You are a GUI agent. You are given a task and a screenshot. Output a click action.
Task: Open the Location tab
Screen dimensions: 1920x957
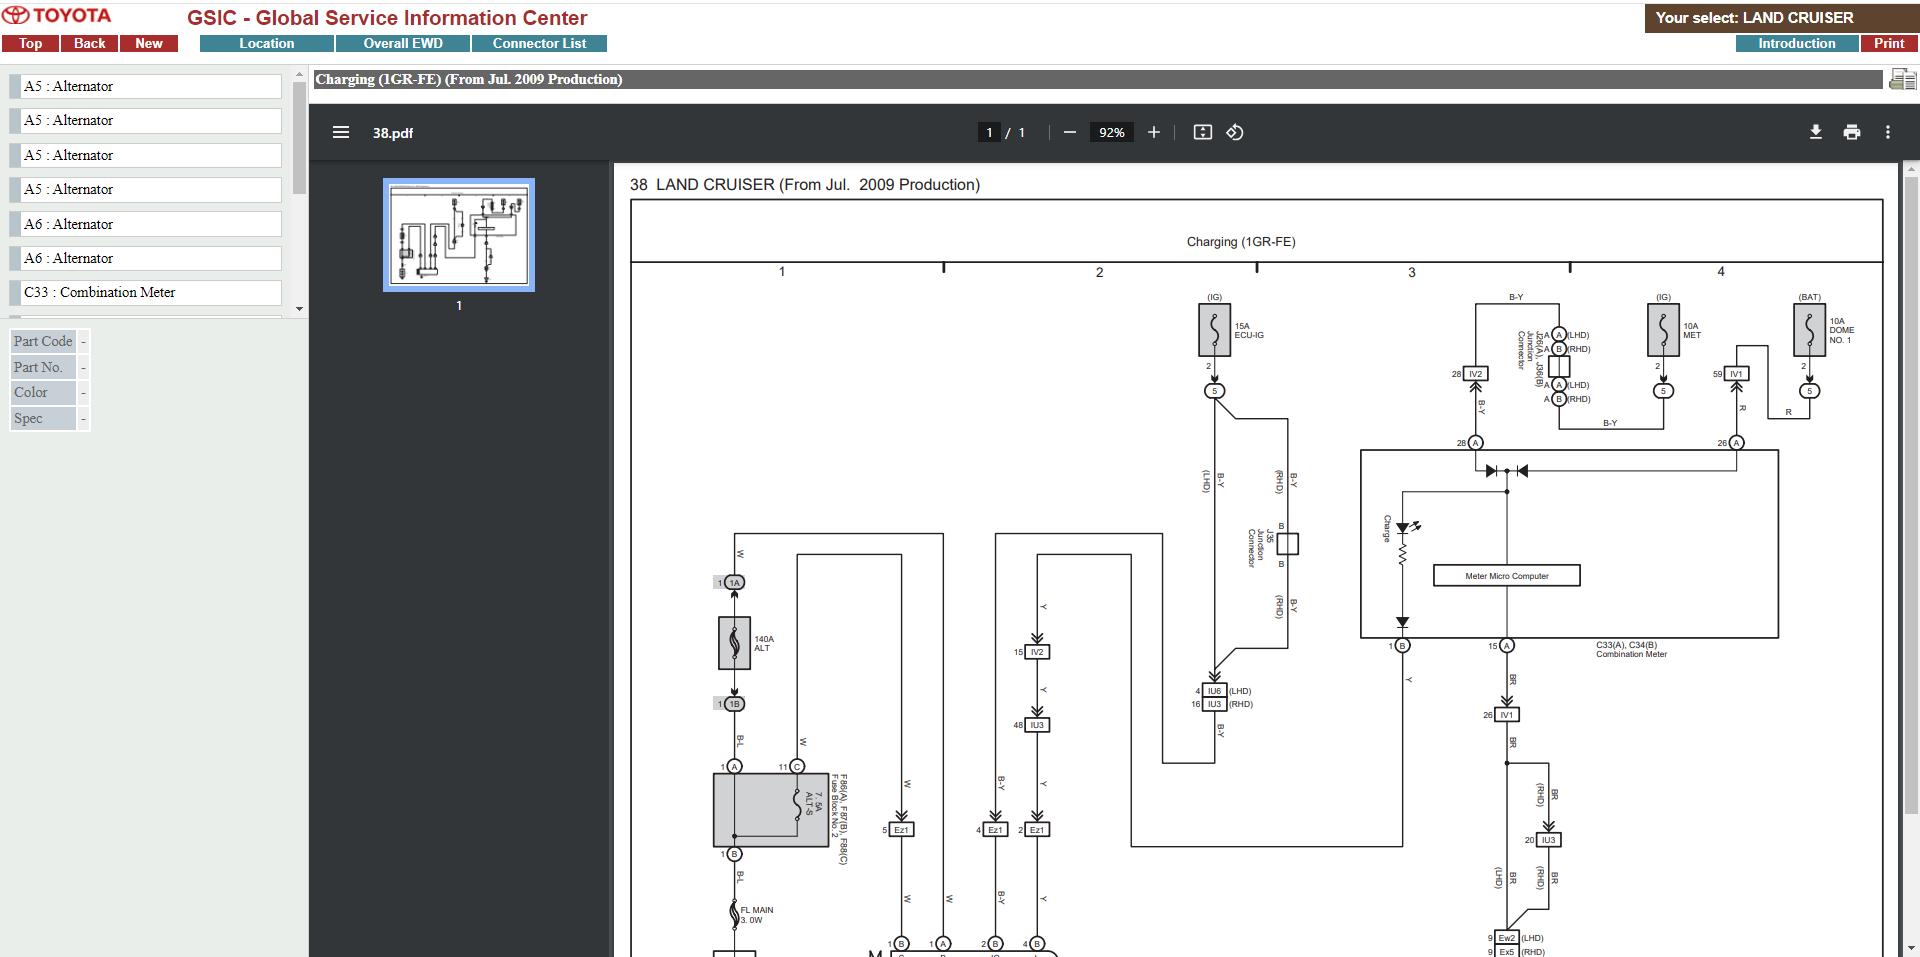click(267, 43)
